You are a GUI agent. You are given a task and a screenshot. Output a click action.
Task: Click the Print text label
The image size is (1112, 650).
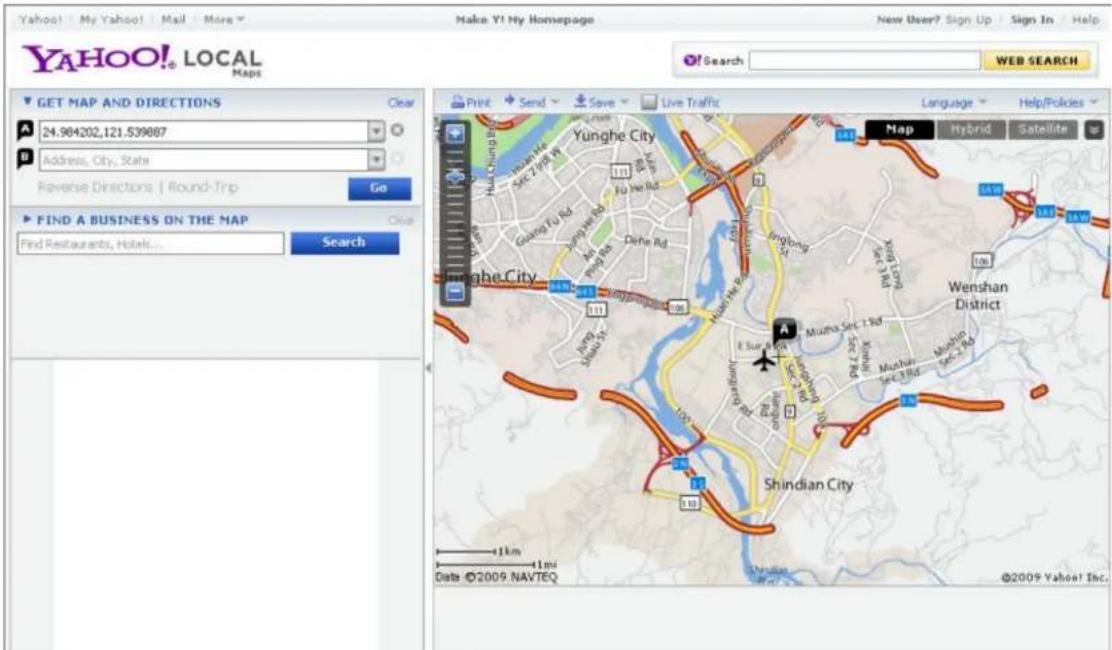coord(479,103)
